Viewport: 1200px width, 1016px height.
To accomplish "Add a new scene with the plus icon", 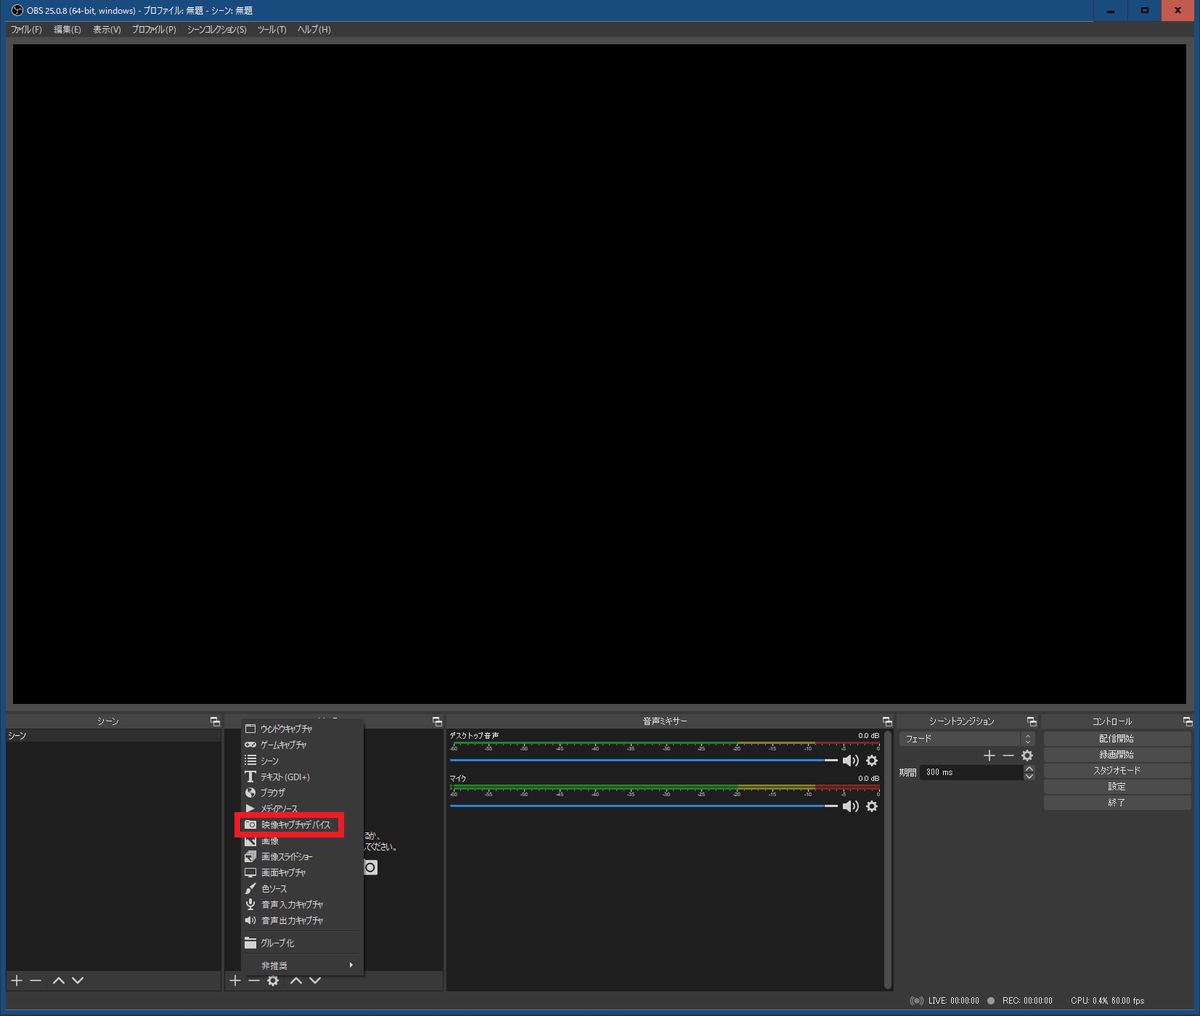I will 16,981.
